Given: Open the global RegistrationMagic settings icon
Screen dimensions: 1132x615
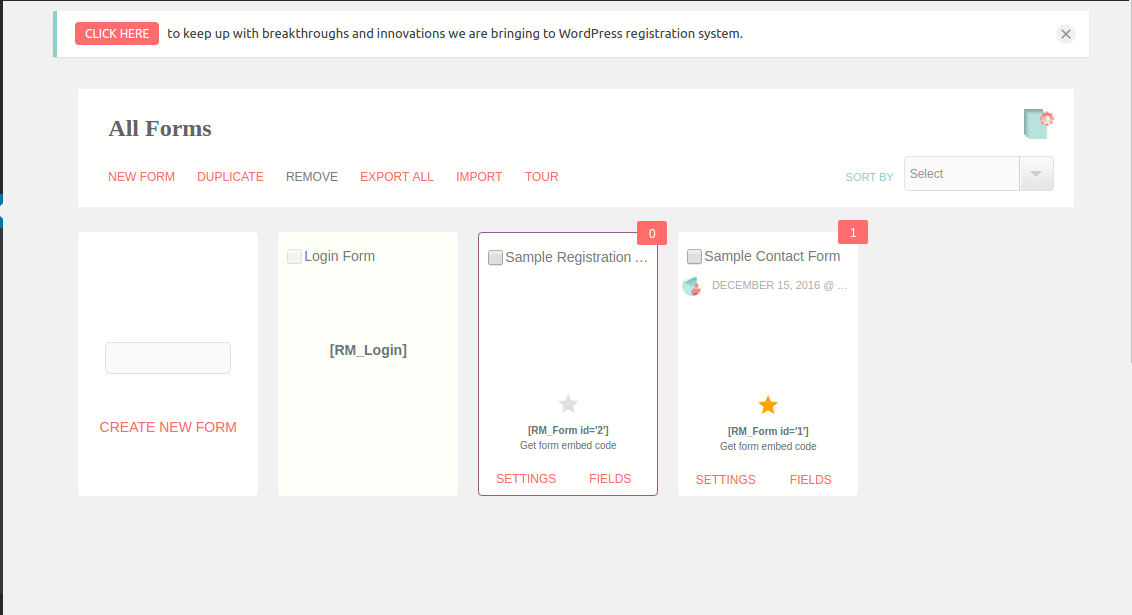Looking at the screenshot, I should click(1039, 123).
